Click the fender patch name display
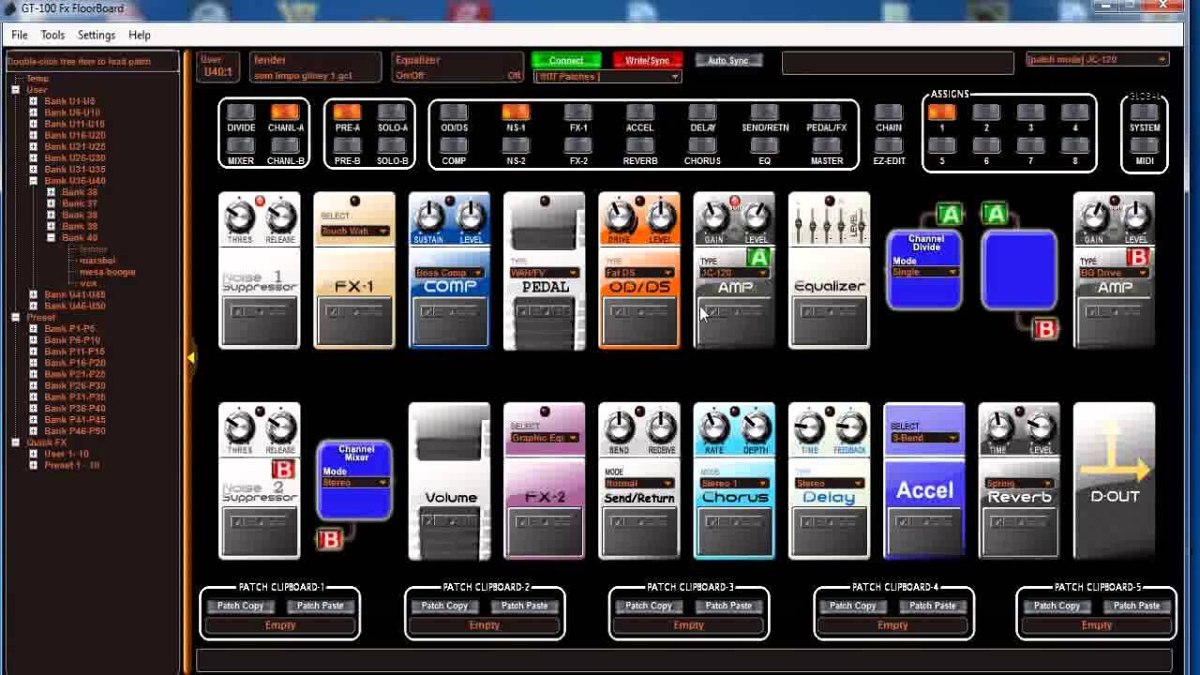The height and width of the screenshot is (675, 1200). [x=315, y=67]
